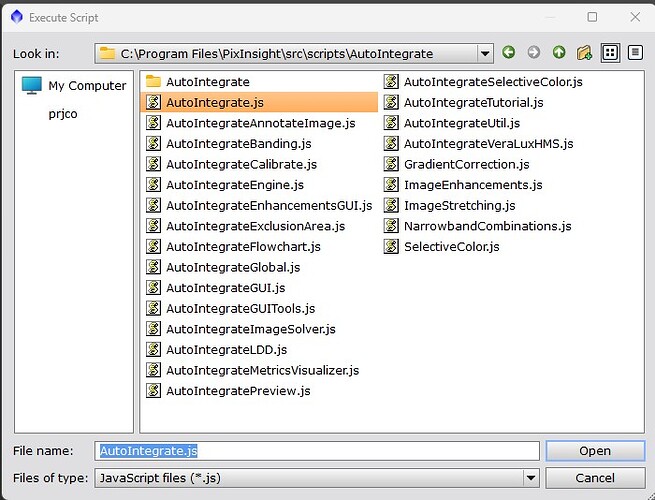Expand the Look in path dropdown
655x500 pixels.
[485, 53]
